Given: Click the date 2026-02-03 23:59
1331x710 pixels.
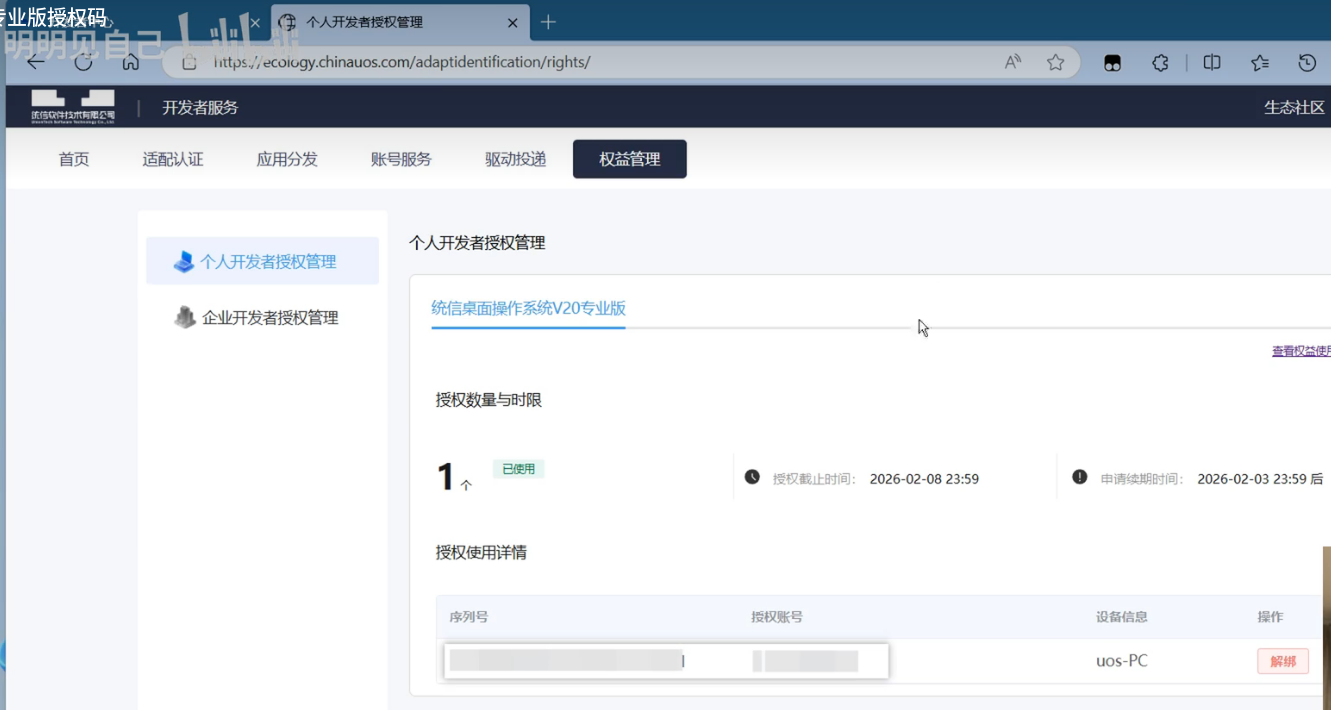Looking at the screenshot, I should [1252, 479].
